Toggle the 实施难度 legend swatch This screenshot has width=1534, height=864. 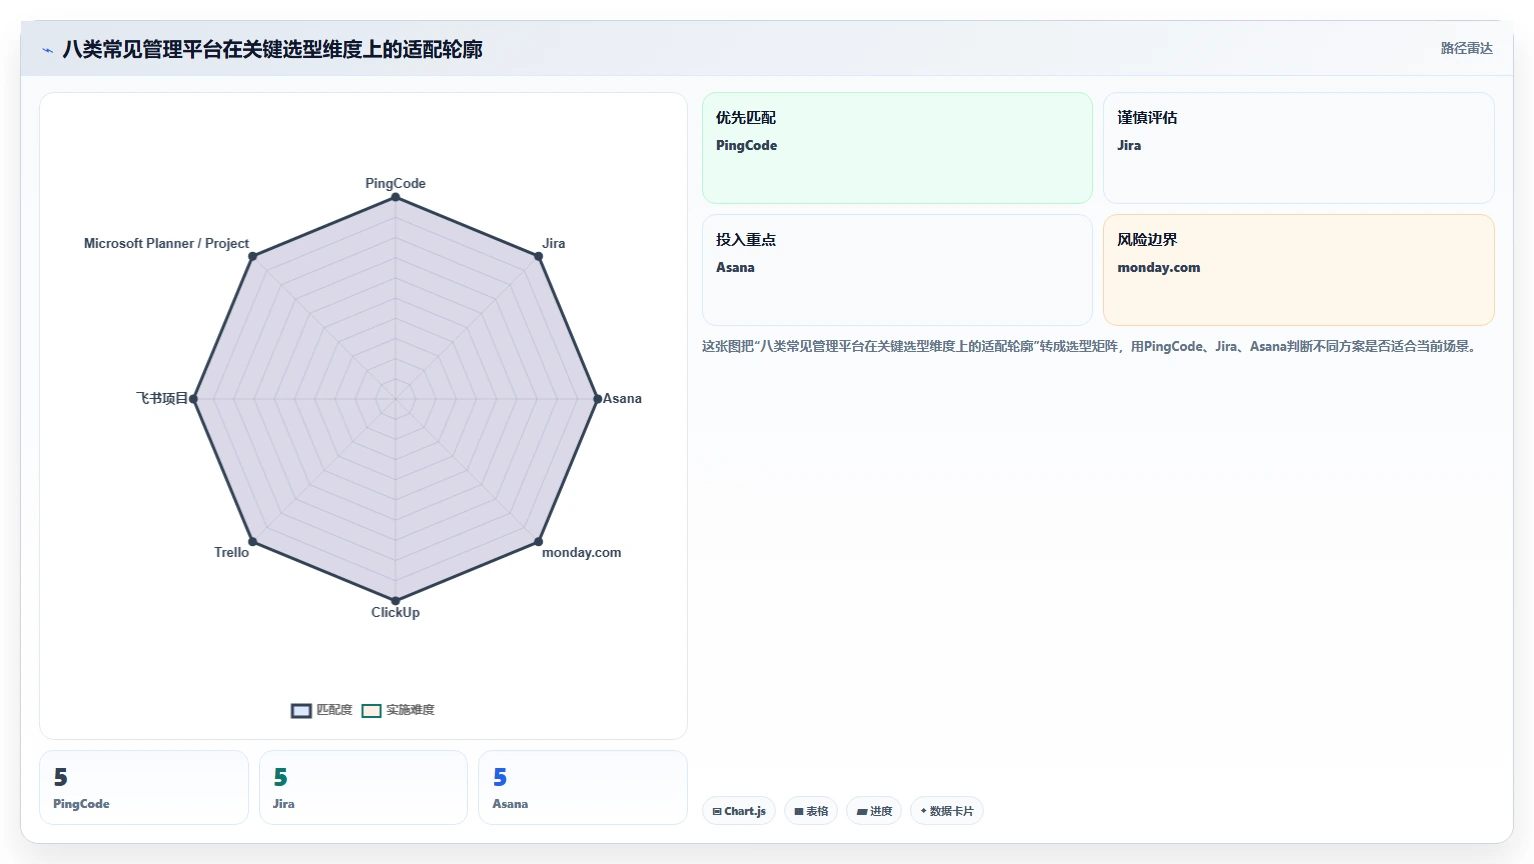371,711
